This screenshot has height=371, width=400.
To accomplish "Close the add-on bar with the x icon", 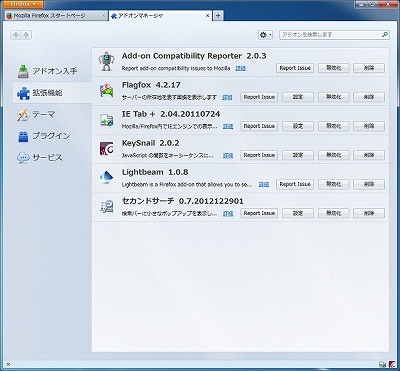I will pos(8,364).
